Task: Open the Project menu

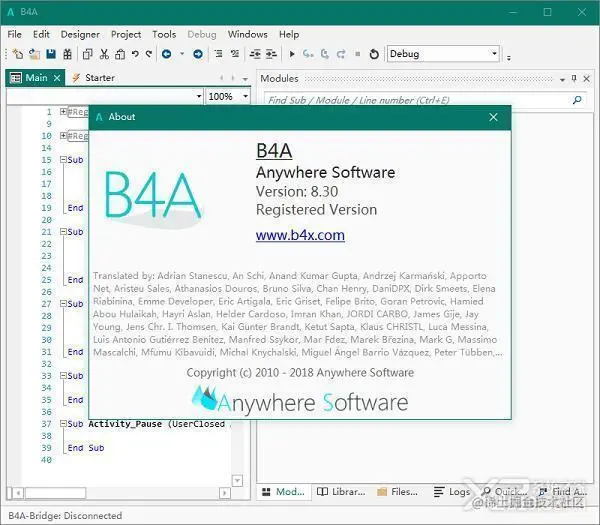Action: pos(126,34)
